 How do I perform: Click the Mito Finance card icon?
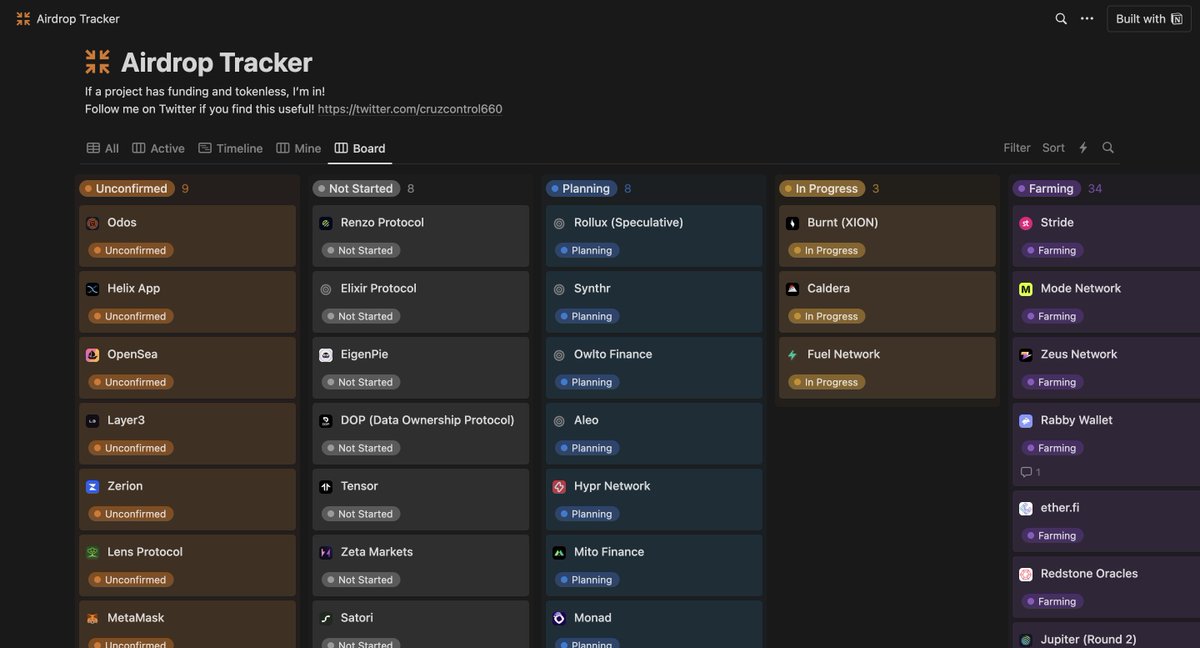559,552
